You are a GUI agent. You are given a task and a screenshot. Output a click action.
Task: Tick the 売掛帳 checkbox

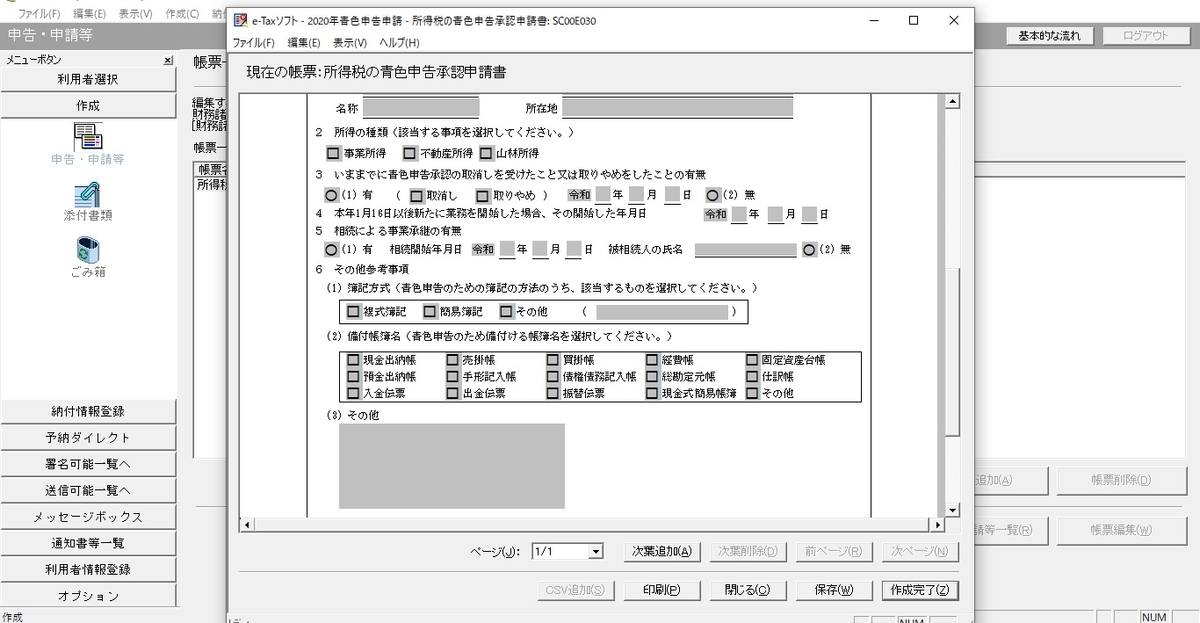pyautogui.click(x=452, y=360)
